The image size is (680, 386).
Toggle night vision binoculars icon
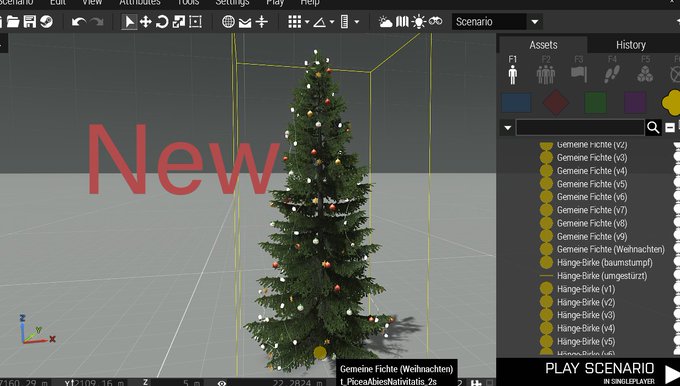coord(435,21)
